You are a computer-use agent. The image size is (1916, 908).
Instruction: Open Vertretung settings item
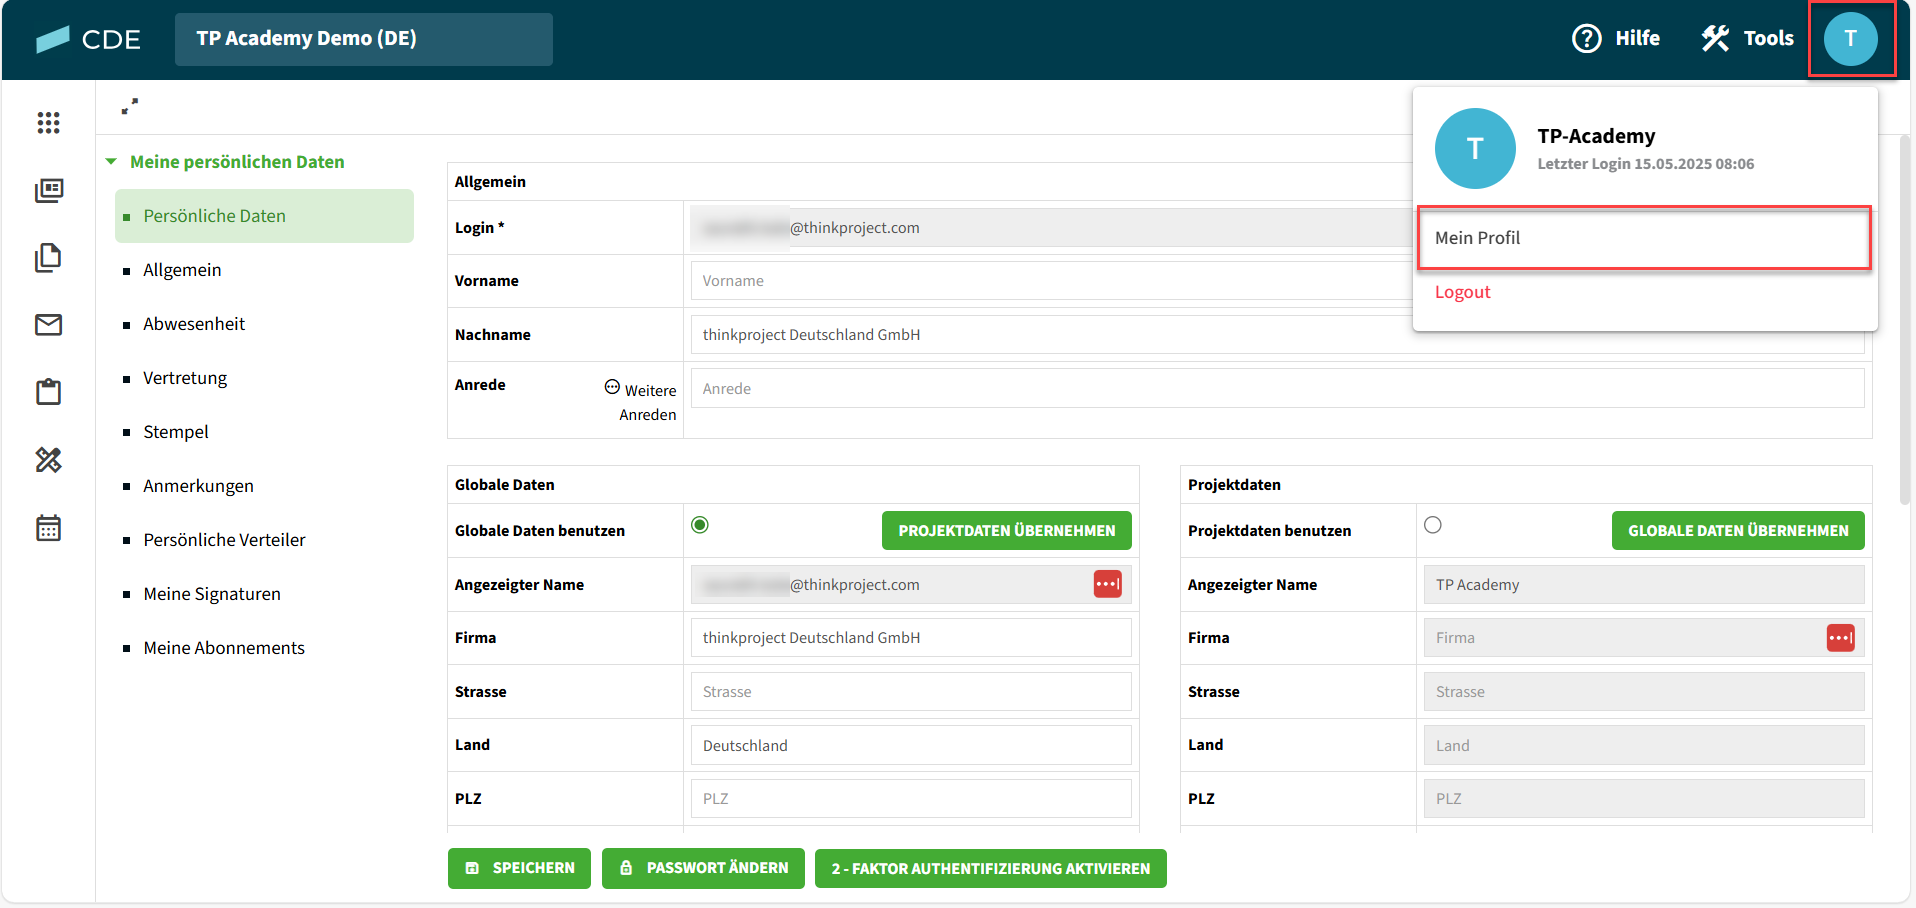tap(185, 378)
